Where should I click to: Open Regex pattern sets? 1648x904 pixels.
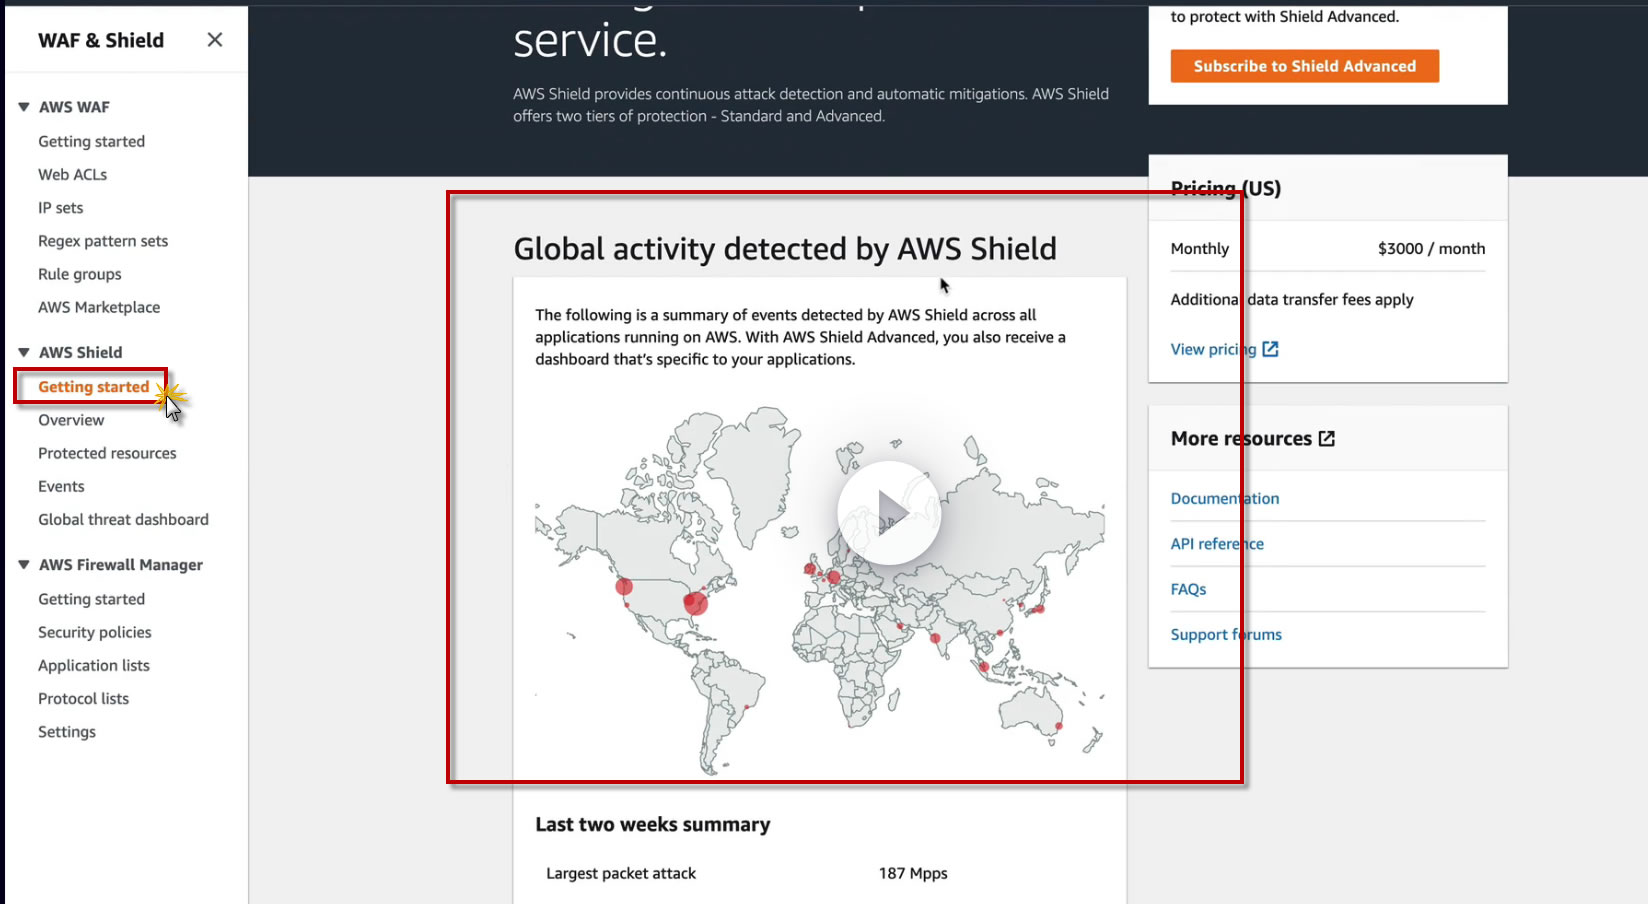(103, 241)
